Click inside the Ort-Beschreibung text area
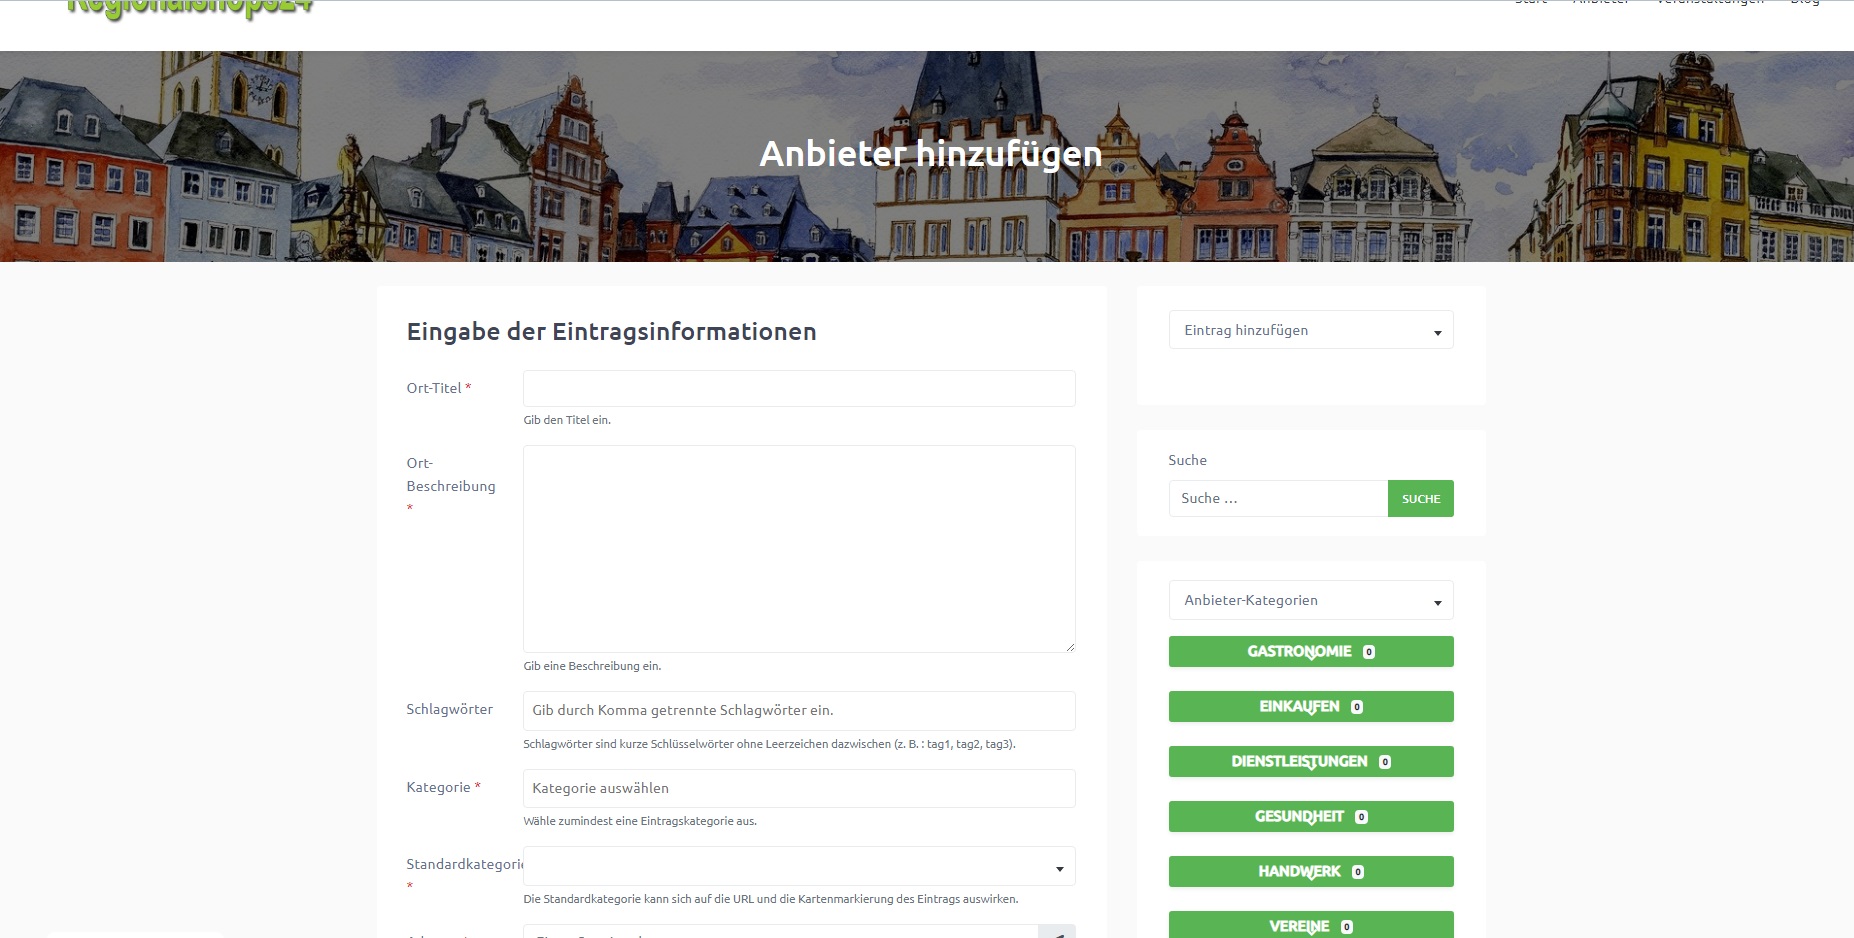 tap(798, 548)
